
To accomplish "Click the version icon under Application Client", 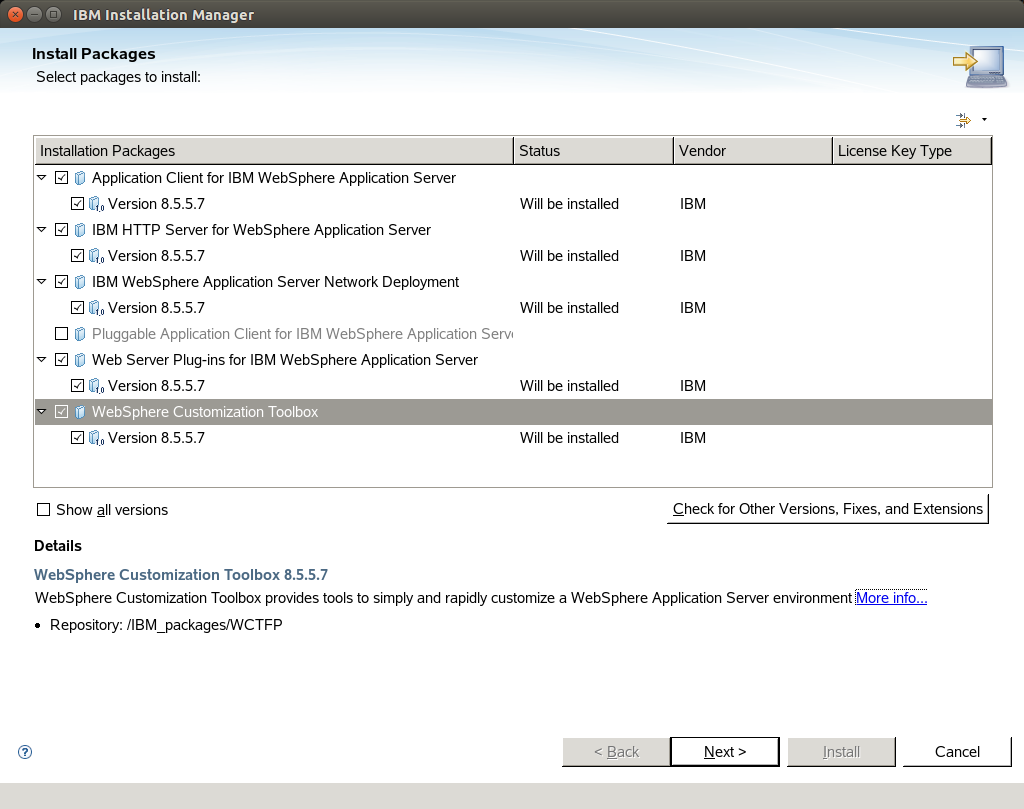I will point(96,204).
